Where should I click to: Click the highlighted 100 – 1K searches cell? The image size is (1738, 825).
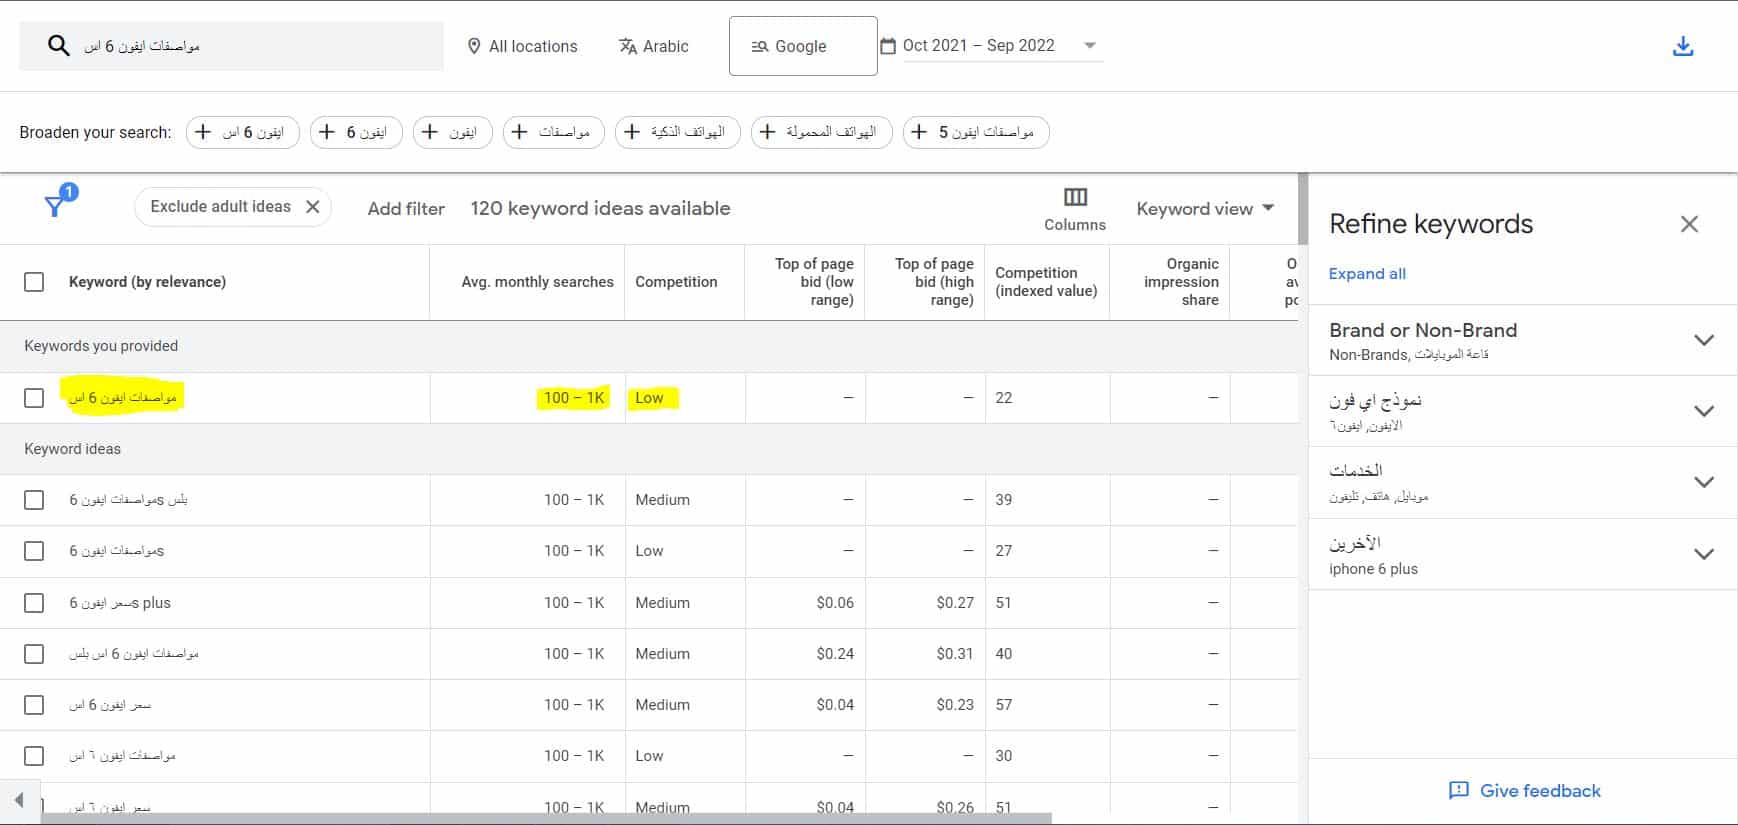[574, 398]
